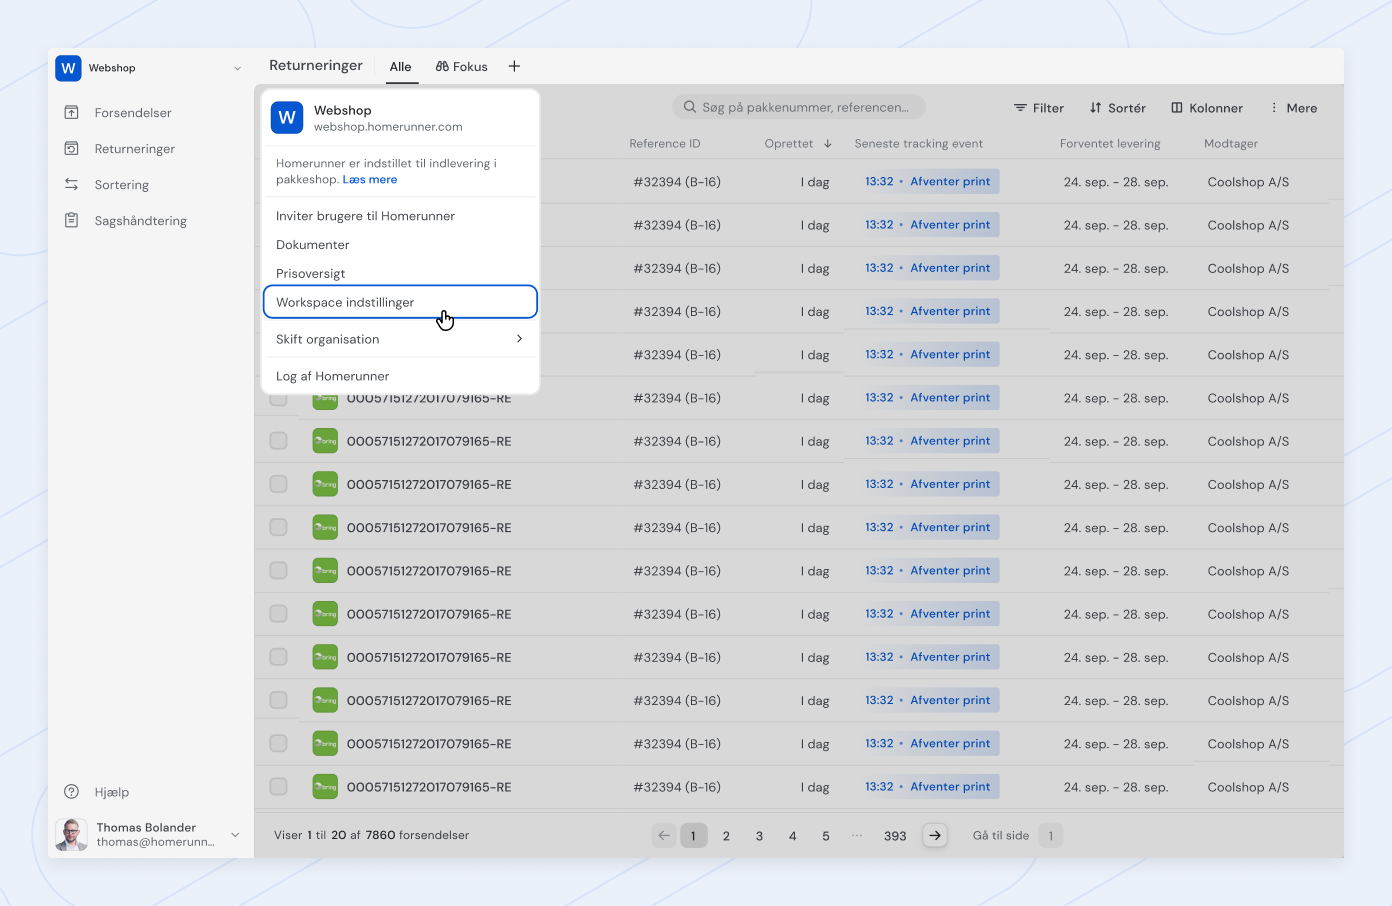Image resolution: width=1392 pixels, height=906 pixels.
Task: Open the Kolonner column settings
Action: tap(1206, 108)
